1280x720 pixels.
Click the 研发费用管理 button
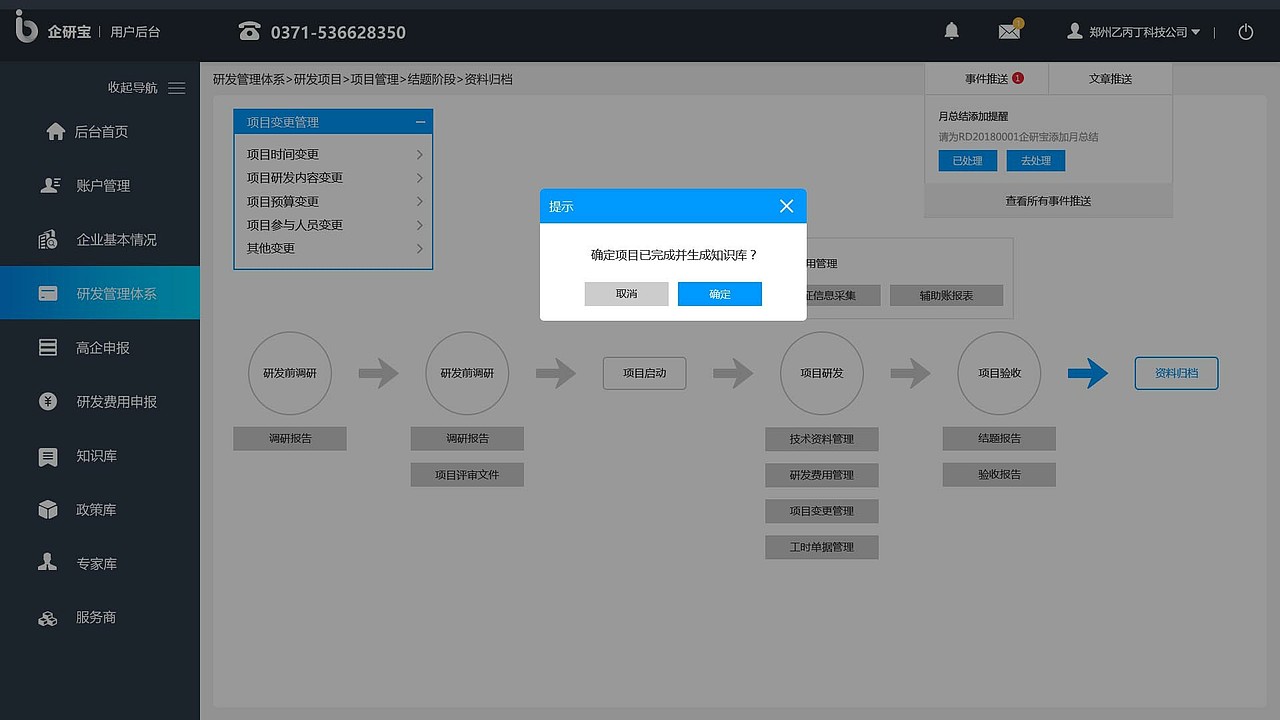coord(822,475)
